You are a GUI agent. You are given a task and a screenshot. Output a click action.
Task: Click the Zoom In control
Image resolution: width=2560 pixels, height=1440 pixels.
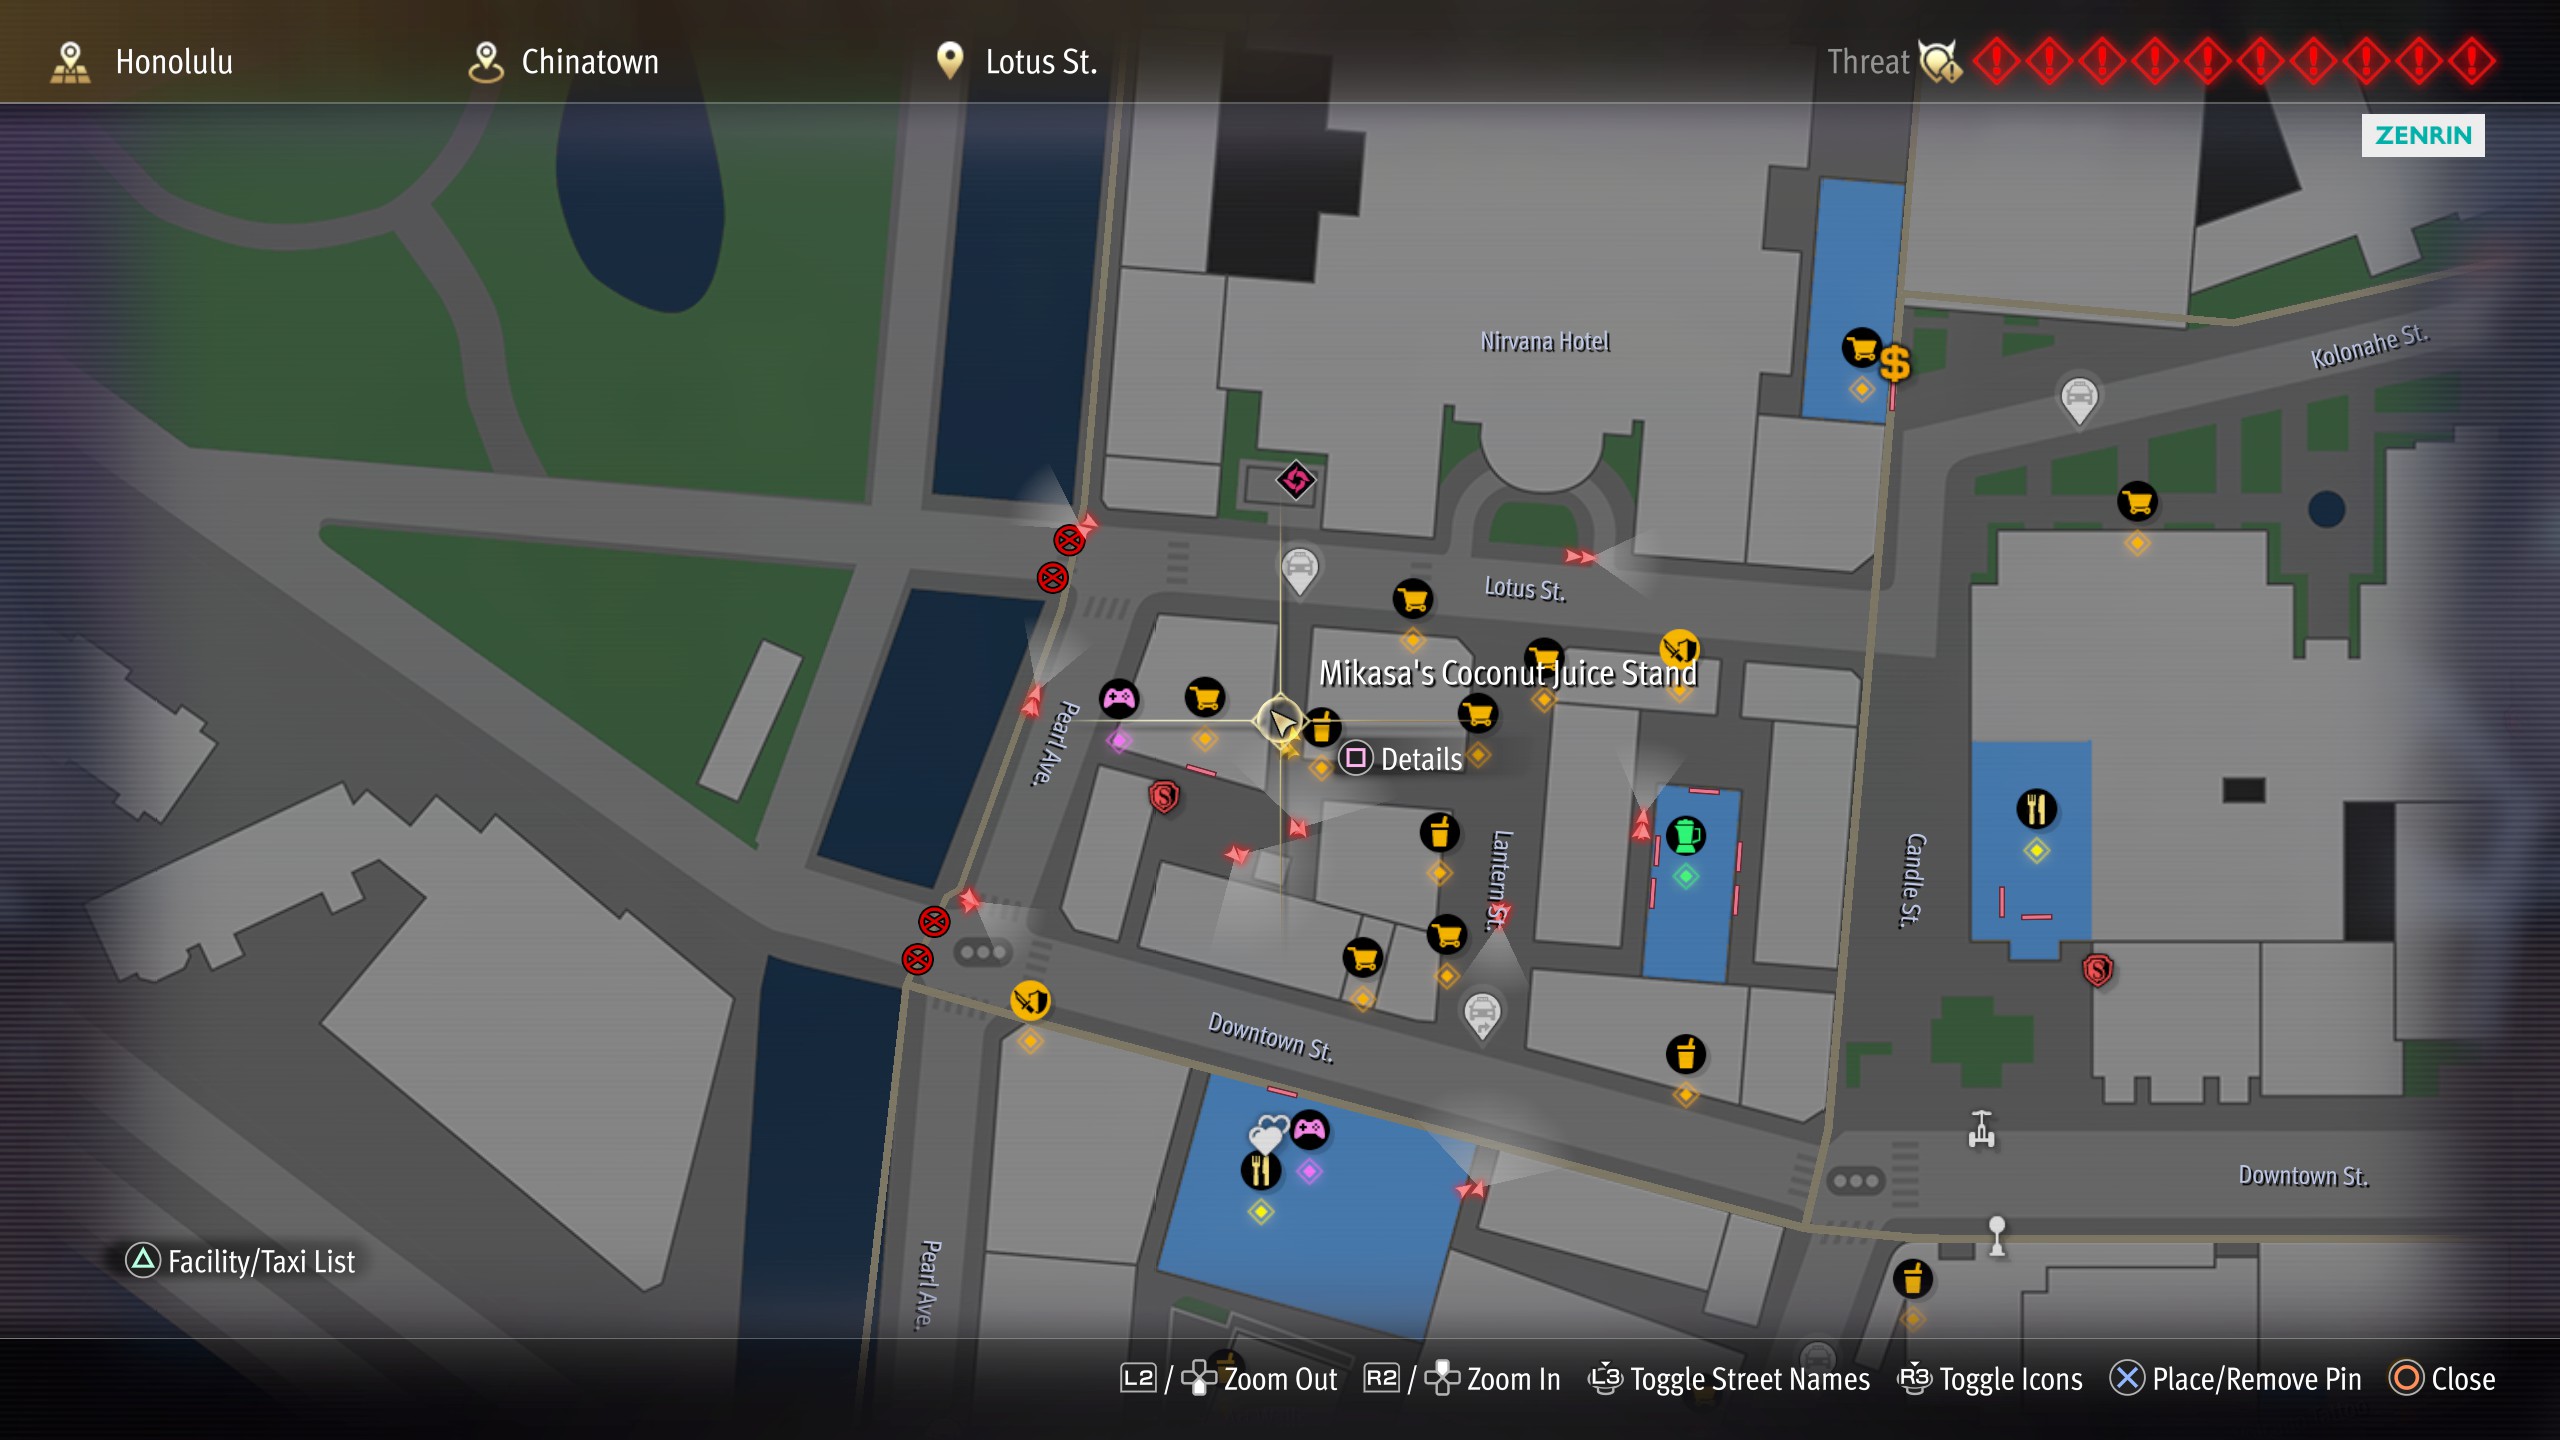point(1463,1379)
